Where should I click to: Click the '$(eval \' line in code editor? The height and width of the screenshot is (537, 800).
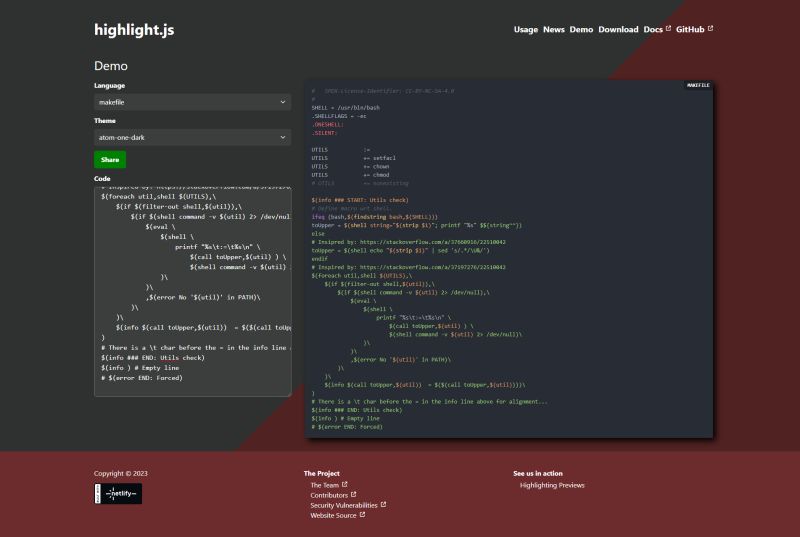pos(160,227)
